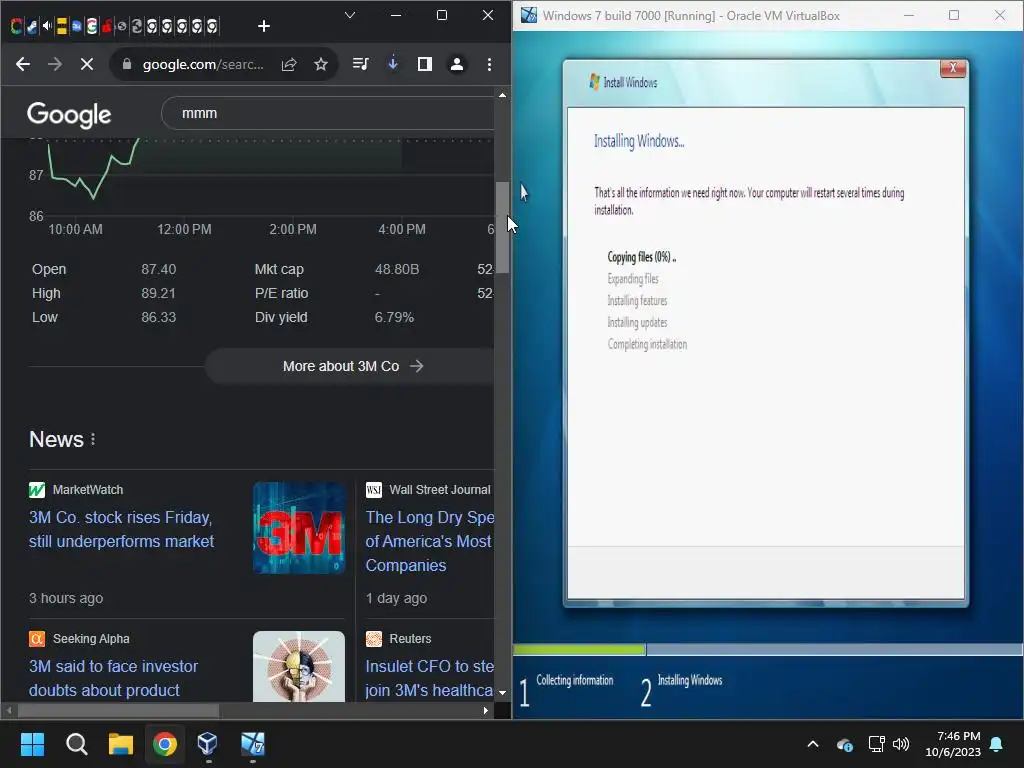Open Chrome downloads arrow icon
This screenshot has height=768, width=1024.
coord(392,64)
